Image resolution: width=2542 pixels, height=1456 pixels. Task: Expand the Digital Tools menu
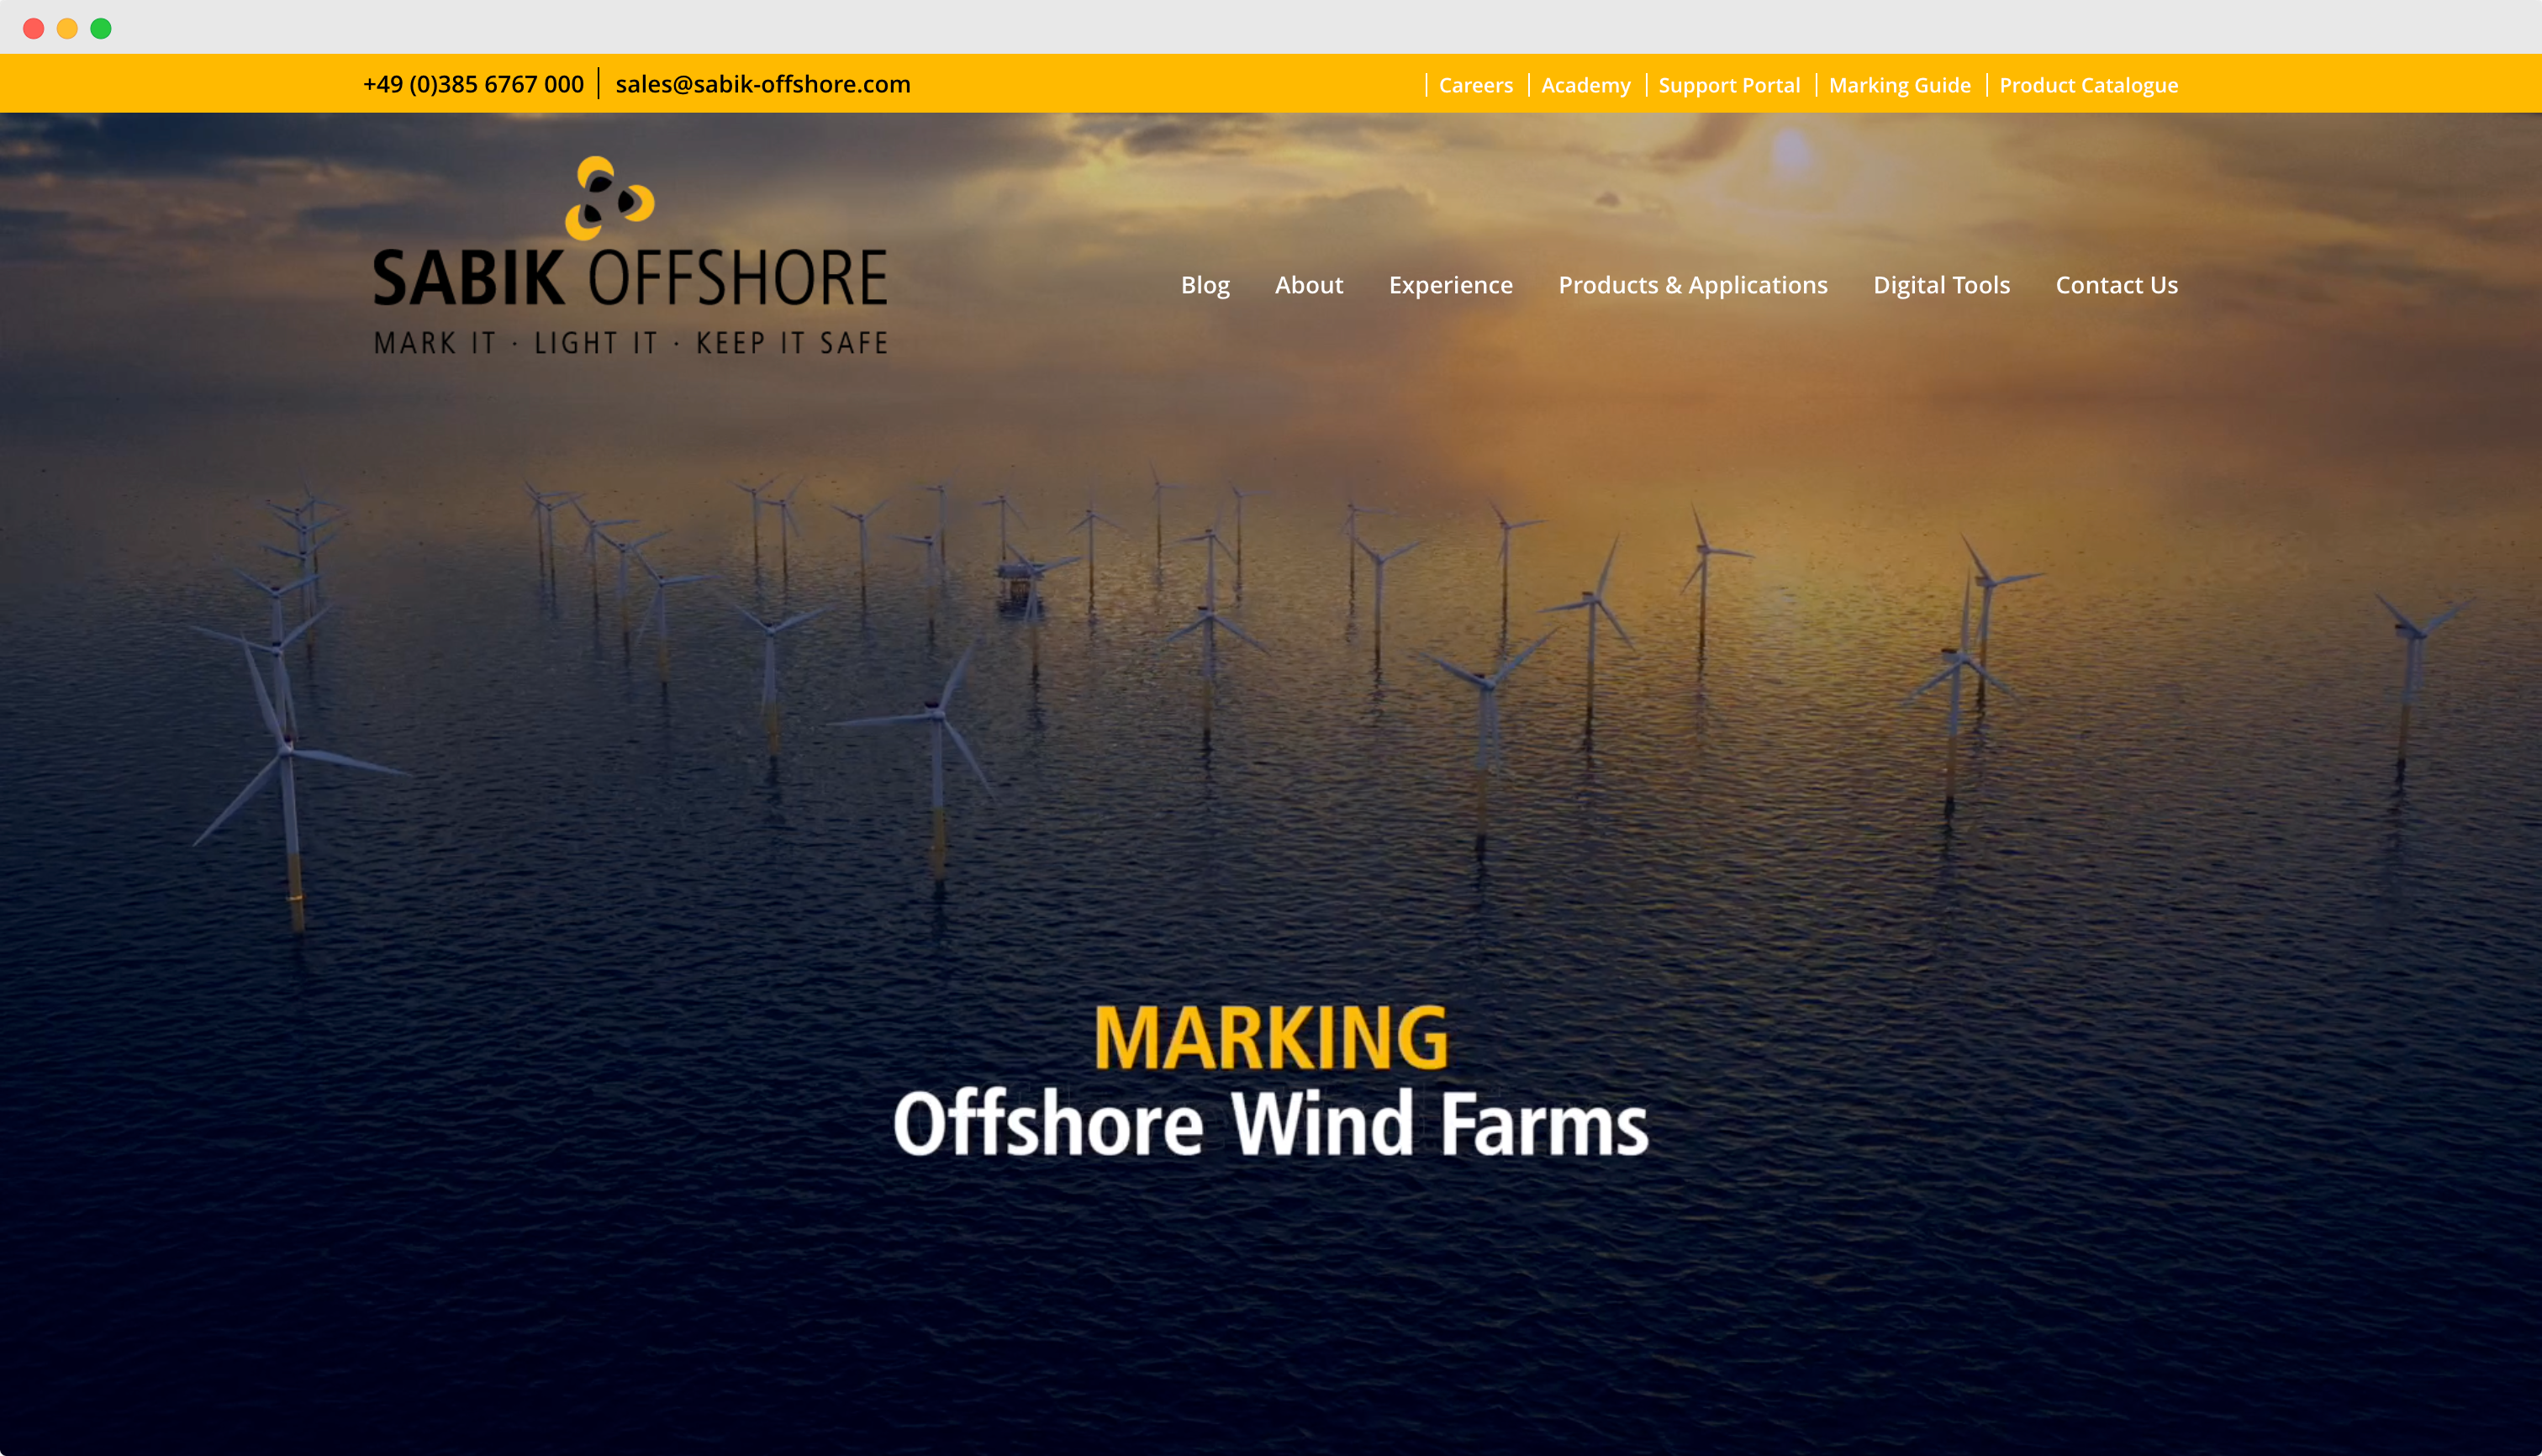[1941, 285]
